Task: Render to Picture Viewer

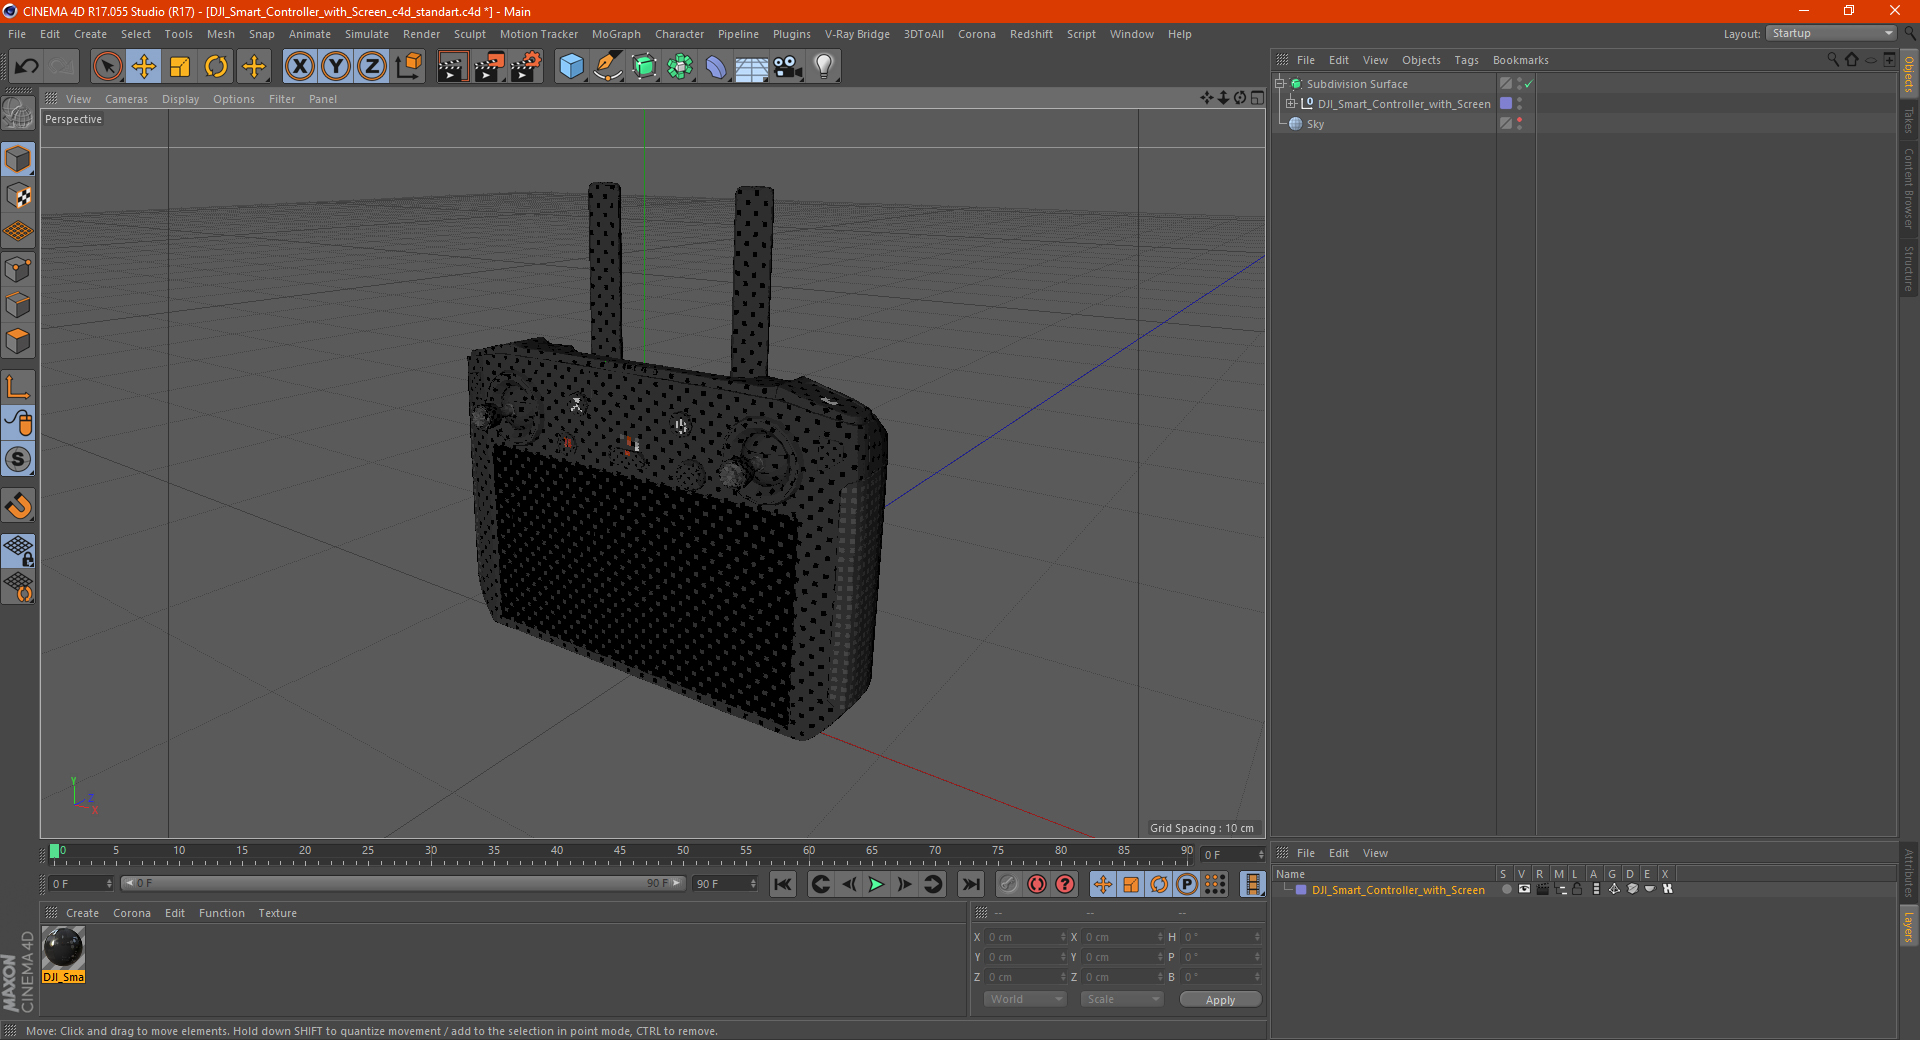Action: [489, 67]
